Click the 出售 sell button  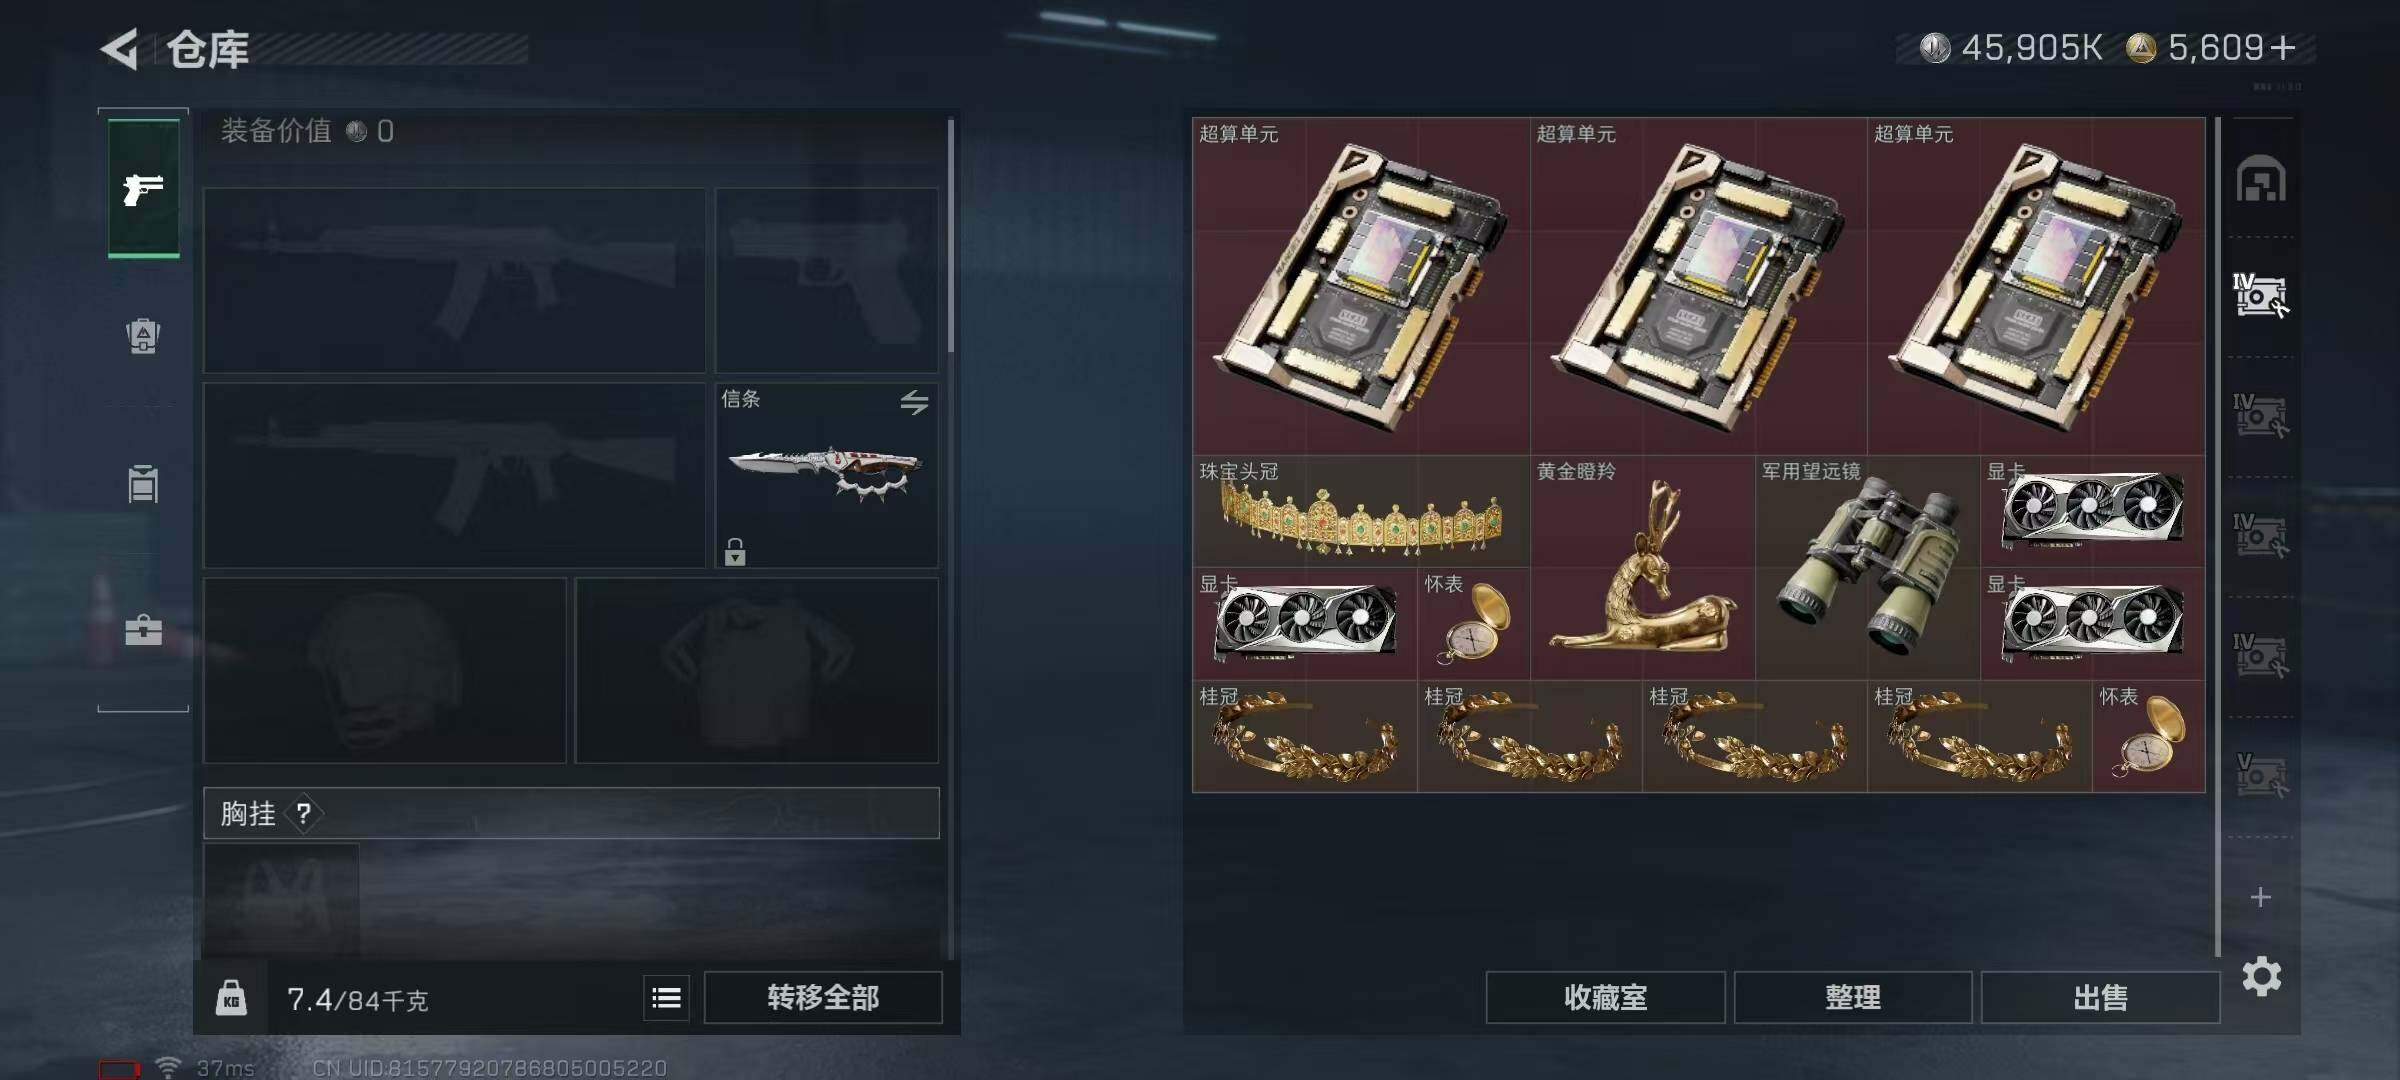[x=2100, y=997]
